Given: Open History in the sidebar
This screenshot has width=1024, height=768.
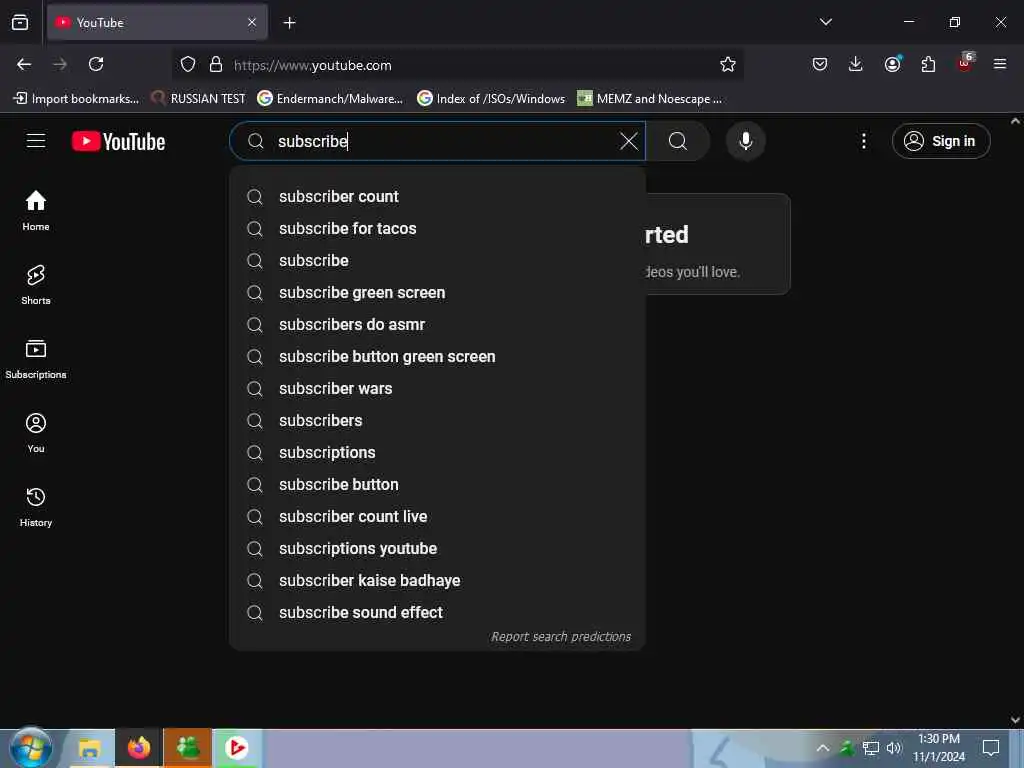Looking at the screenshot, I should 36,507.
